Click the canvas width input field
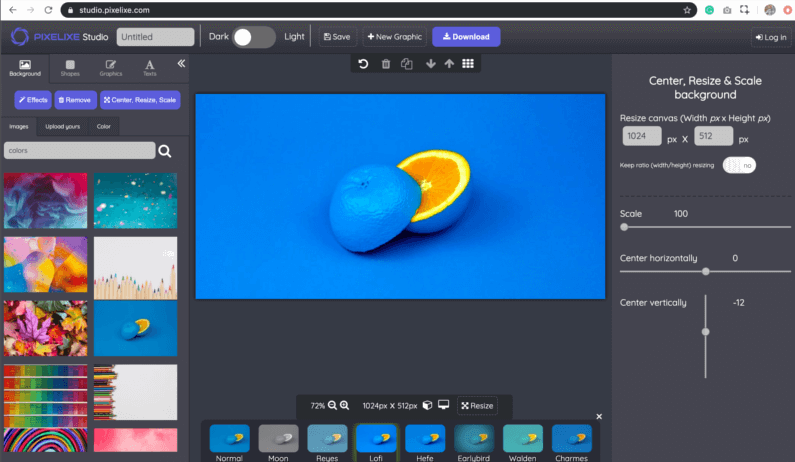The image size is (795, 462). pos(642,138)
